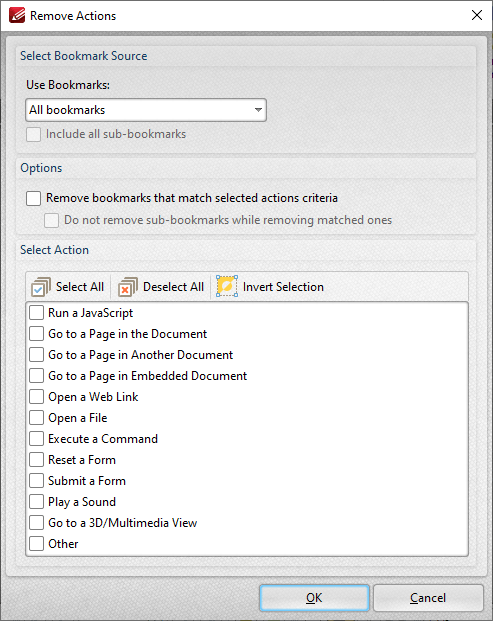Check Go to a Page in the Document
The width and height of the screenshot is (493, 621).
[36, 334]
